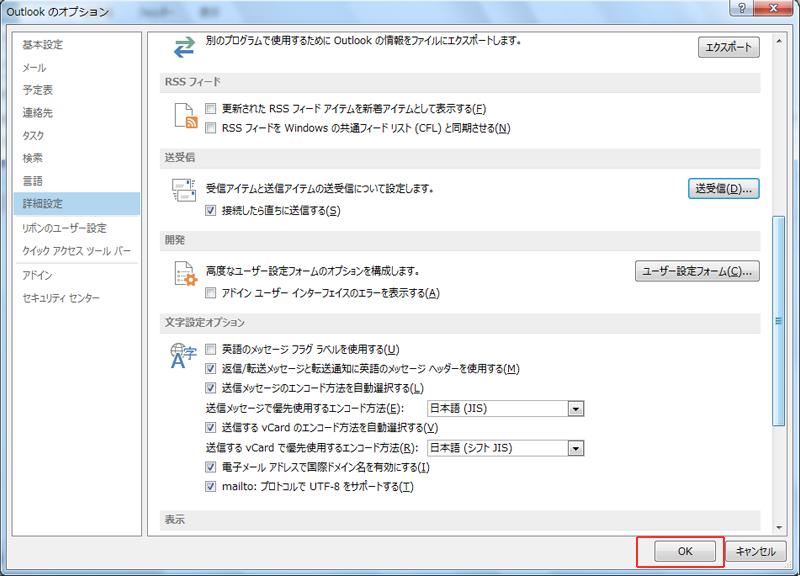The height and width of the screenshot is (576, 800).
Task: Toggle 返信/転送メッセージ English header checkbox
Action: click(x=210, y=369)
